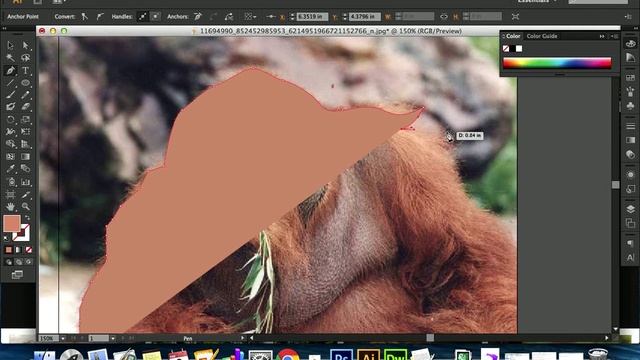The height and width of the screenshot is (360, 640).
Task: Convert selected anchor points to smooth
Action: tap(100, 17)
